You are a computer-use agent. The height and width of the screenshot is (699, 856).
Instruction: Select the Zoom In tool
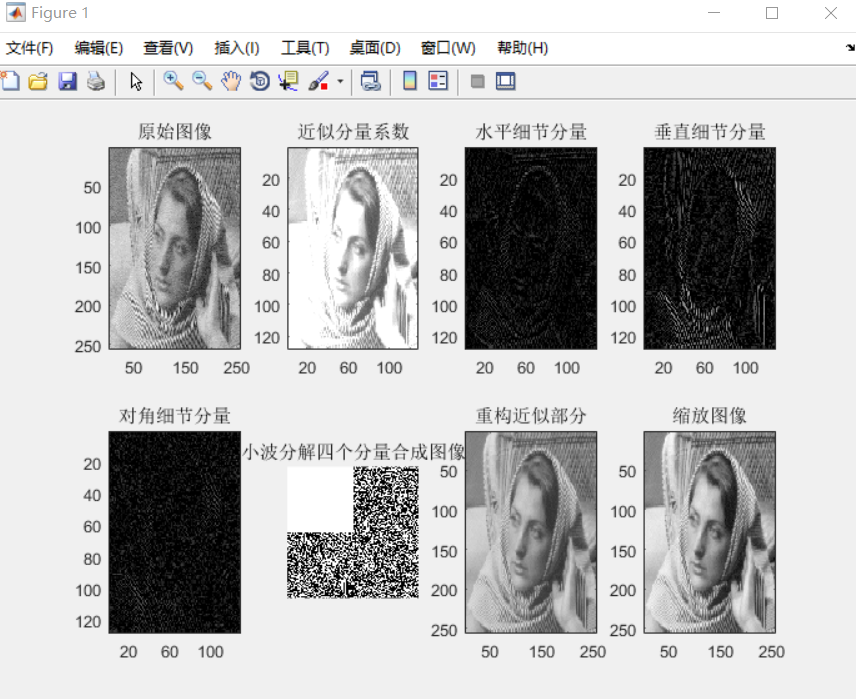pos(172,82)
